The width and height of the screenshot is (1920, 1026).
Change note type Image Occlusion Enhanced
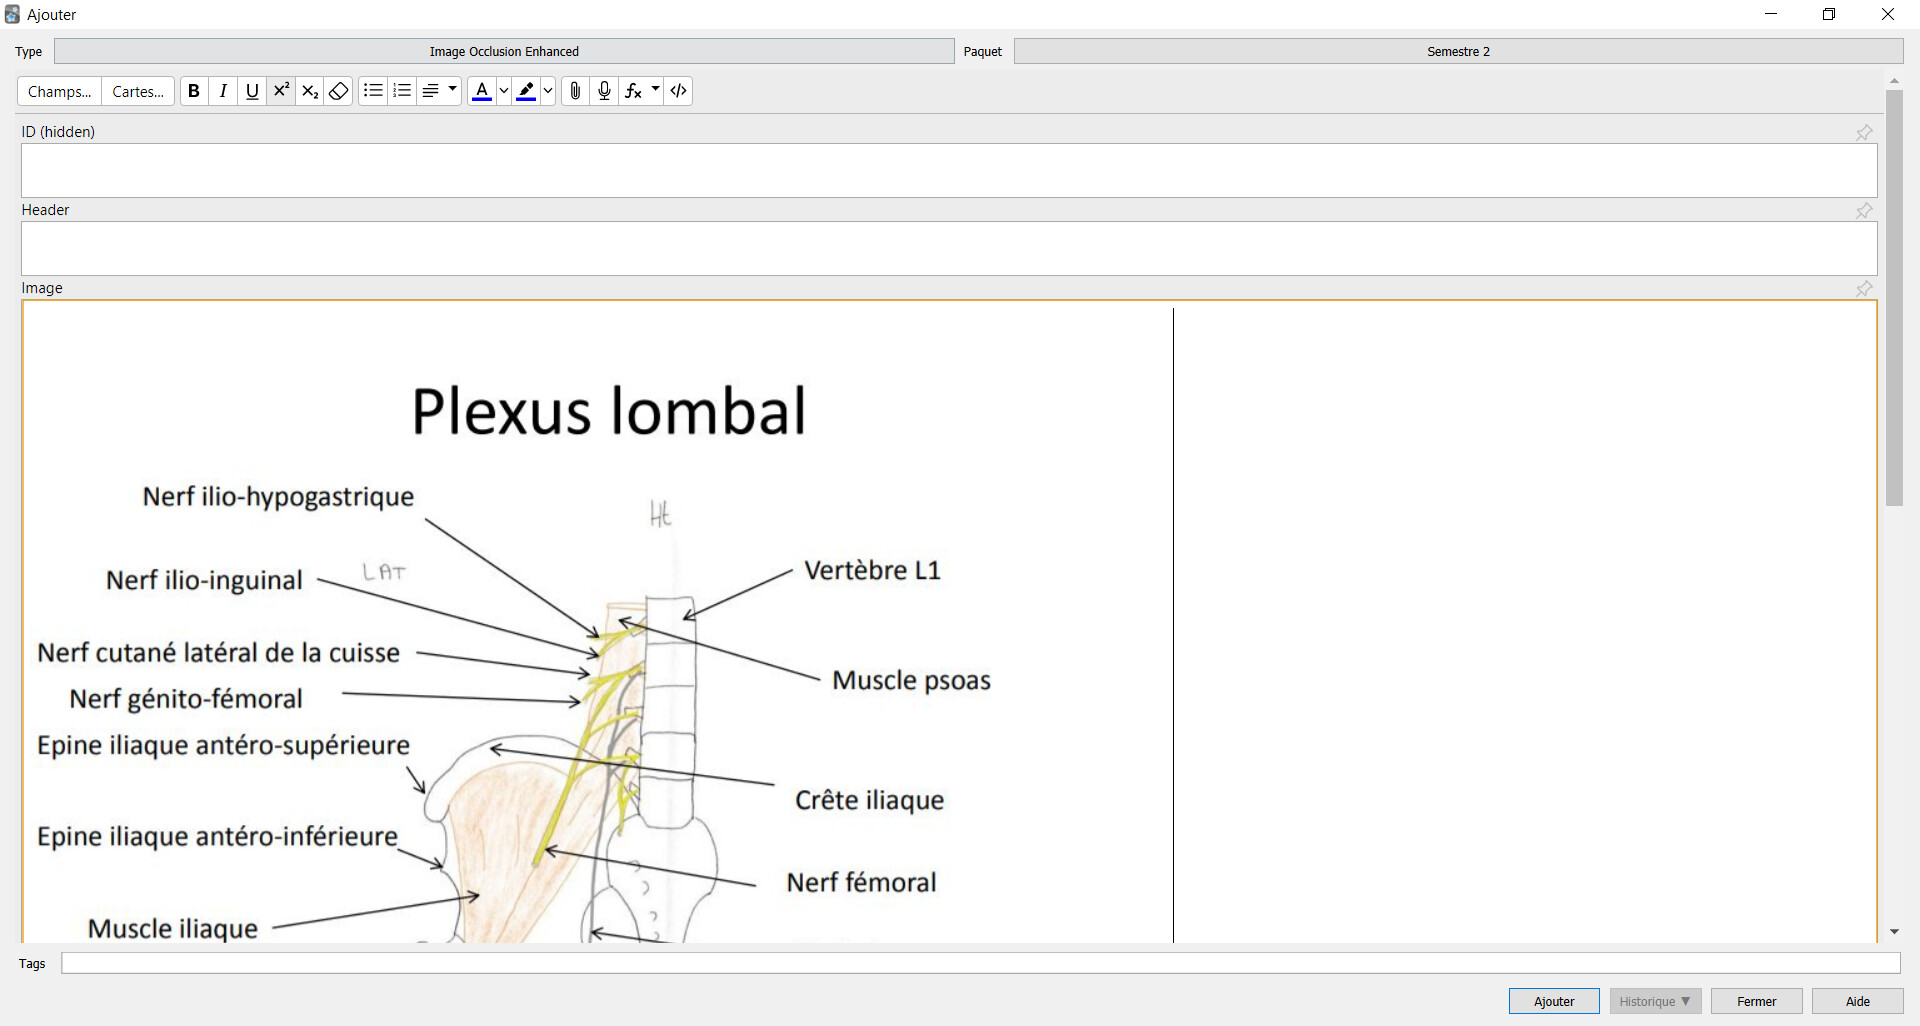[504, 51]
